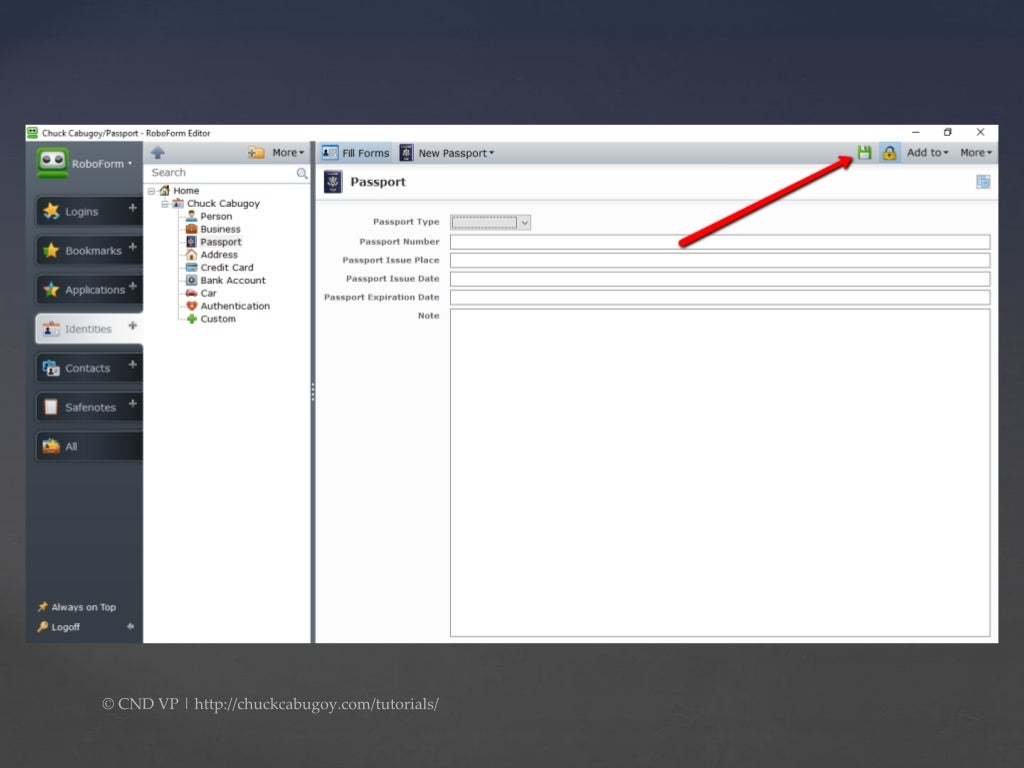The height and width of the screenshot is (768, 1024).
Task: Click the Safenotes notepad icon
Action: click(51, 408)
